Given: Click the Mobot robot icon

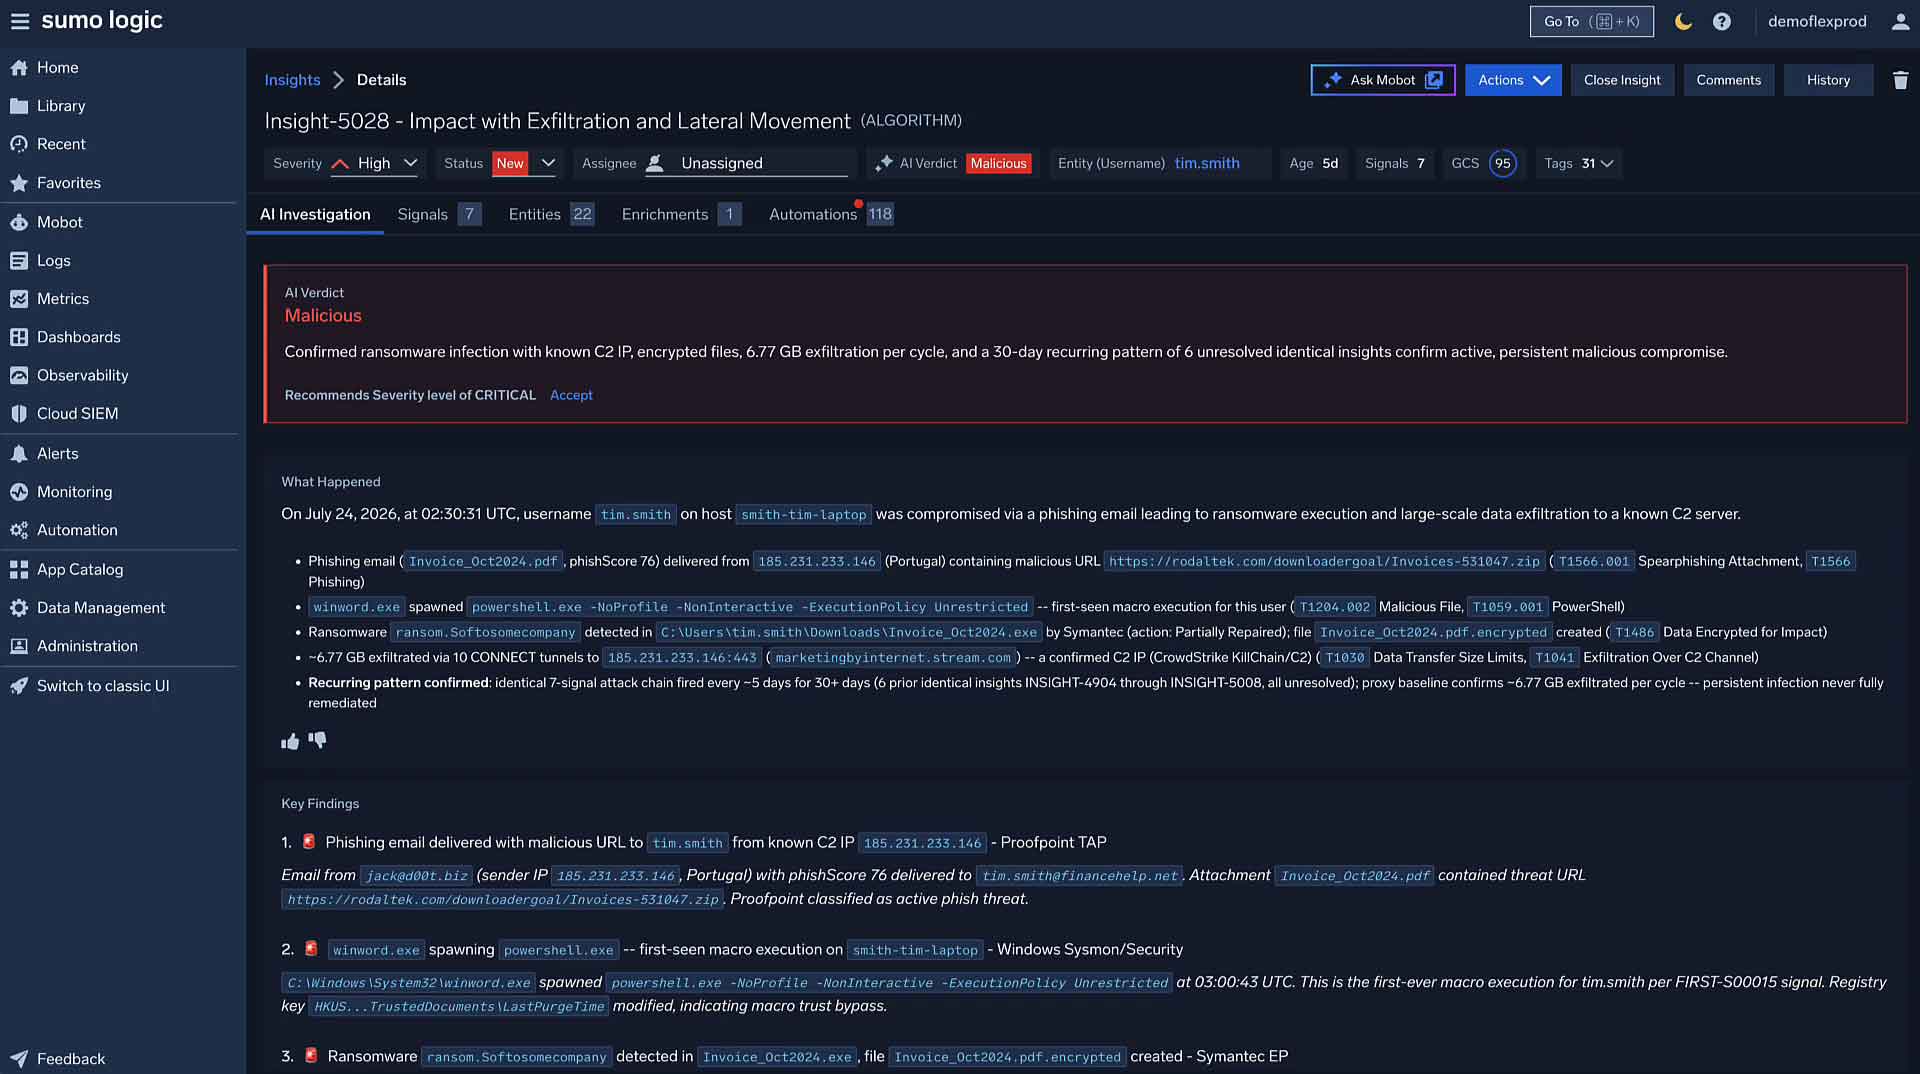Looking at the screenshot, I should (19, 222).
